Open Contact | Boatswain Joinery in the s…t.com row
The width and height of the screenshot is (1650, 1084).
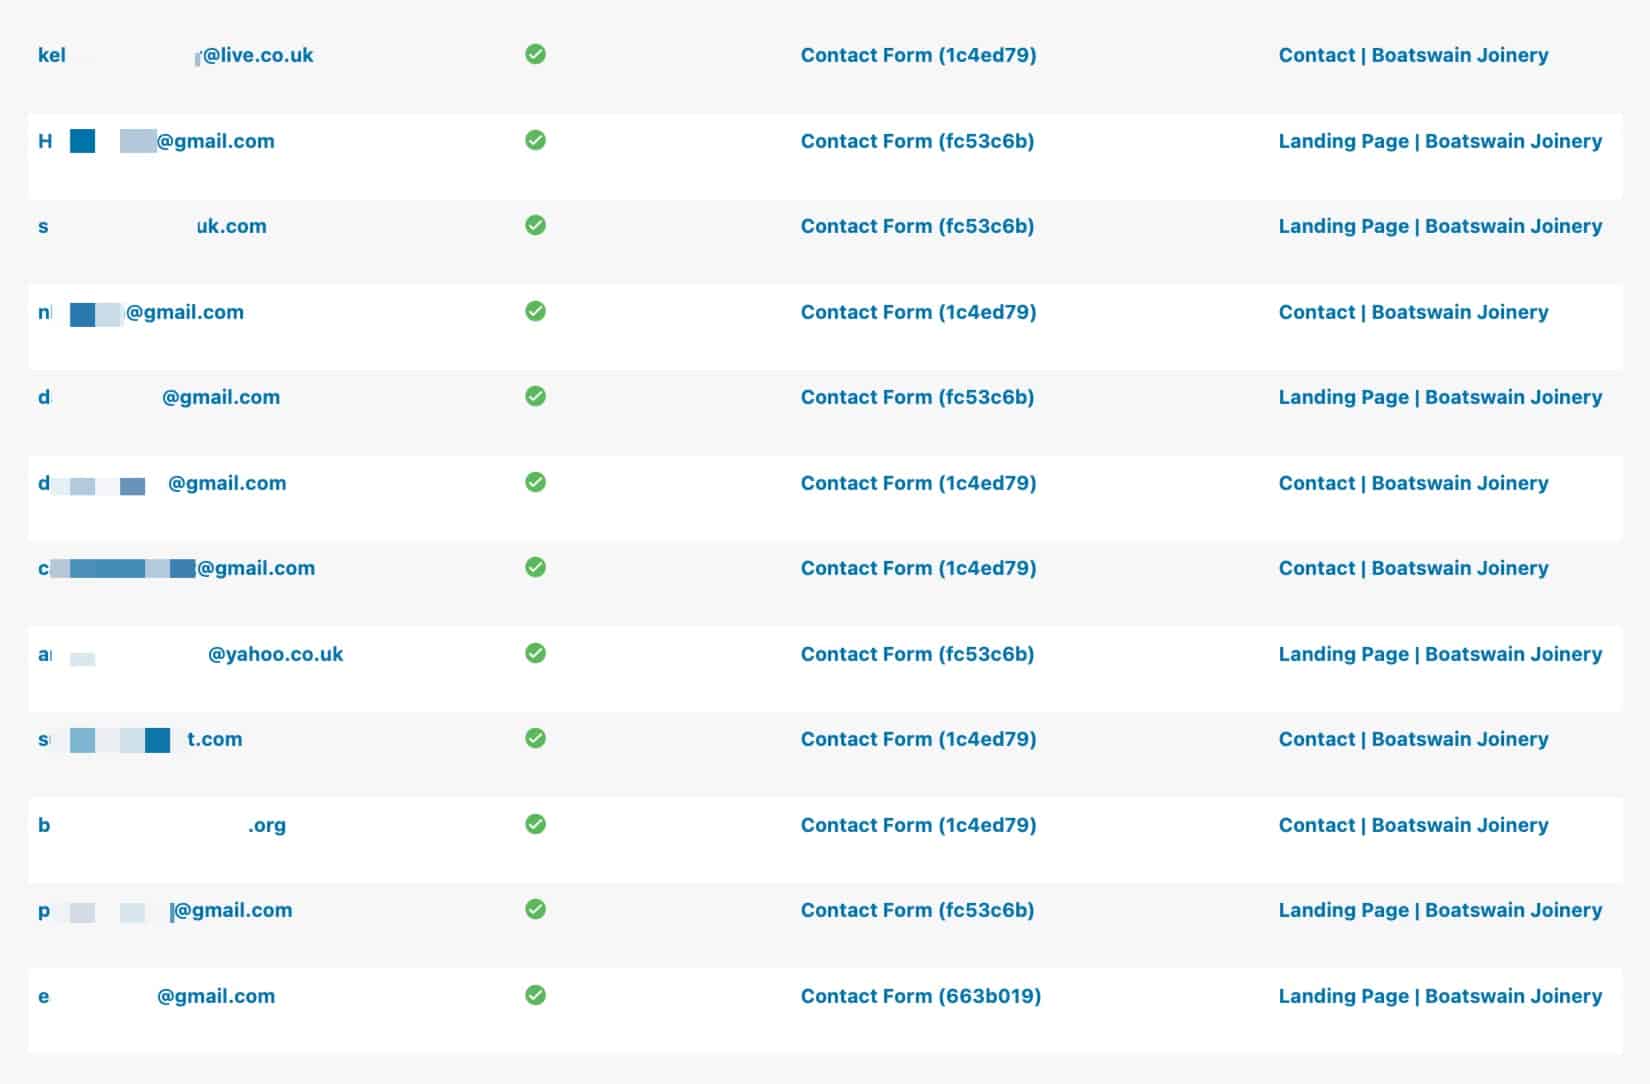pos(1413,739)
